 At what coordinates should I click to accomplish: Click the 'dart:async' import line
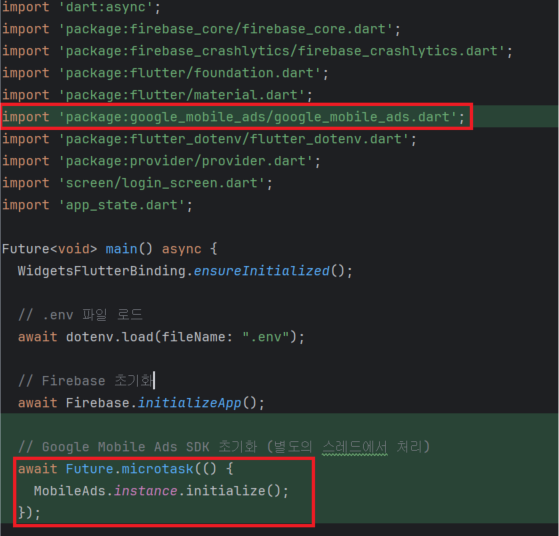[81, 7]
